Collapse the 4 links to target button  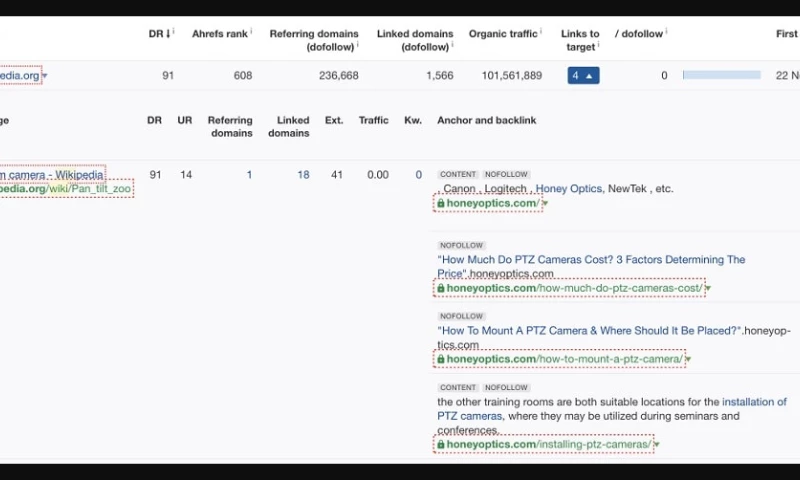tap(583, 75)
